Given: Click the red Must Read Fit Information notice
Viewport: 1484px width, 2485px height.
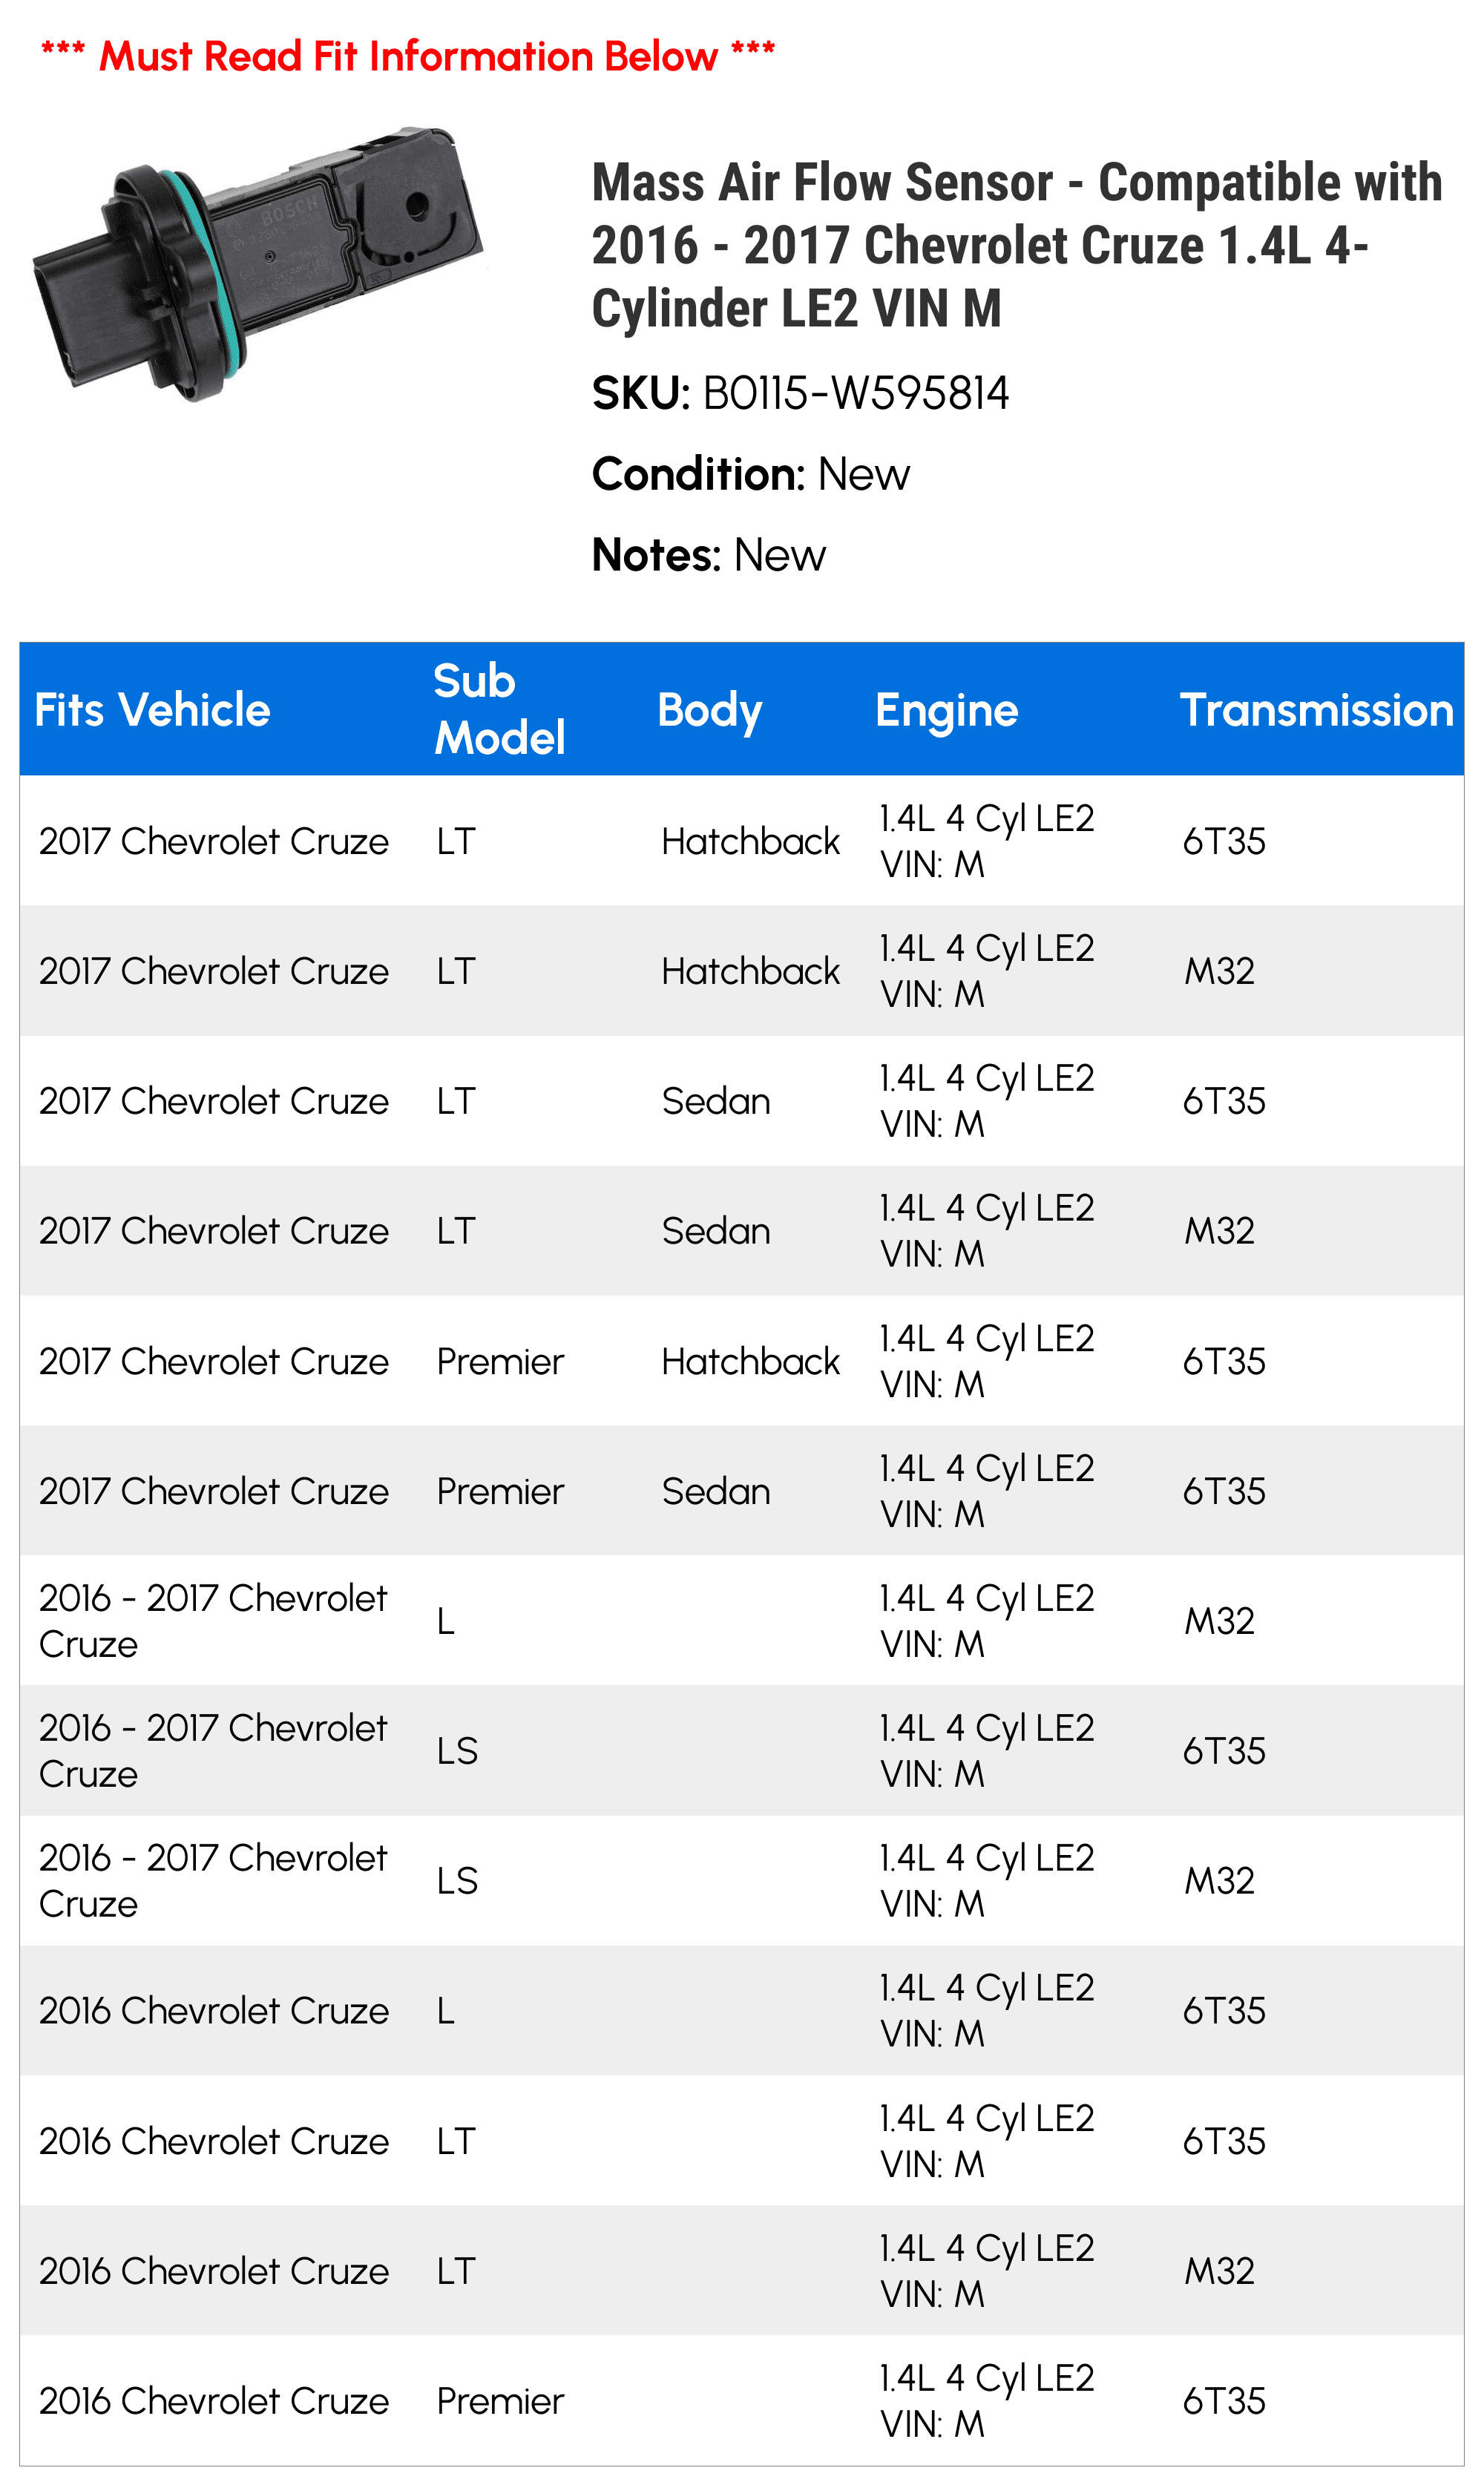Looking at the screenshot, I should coord(408,57).
